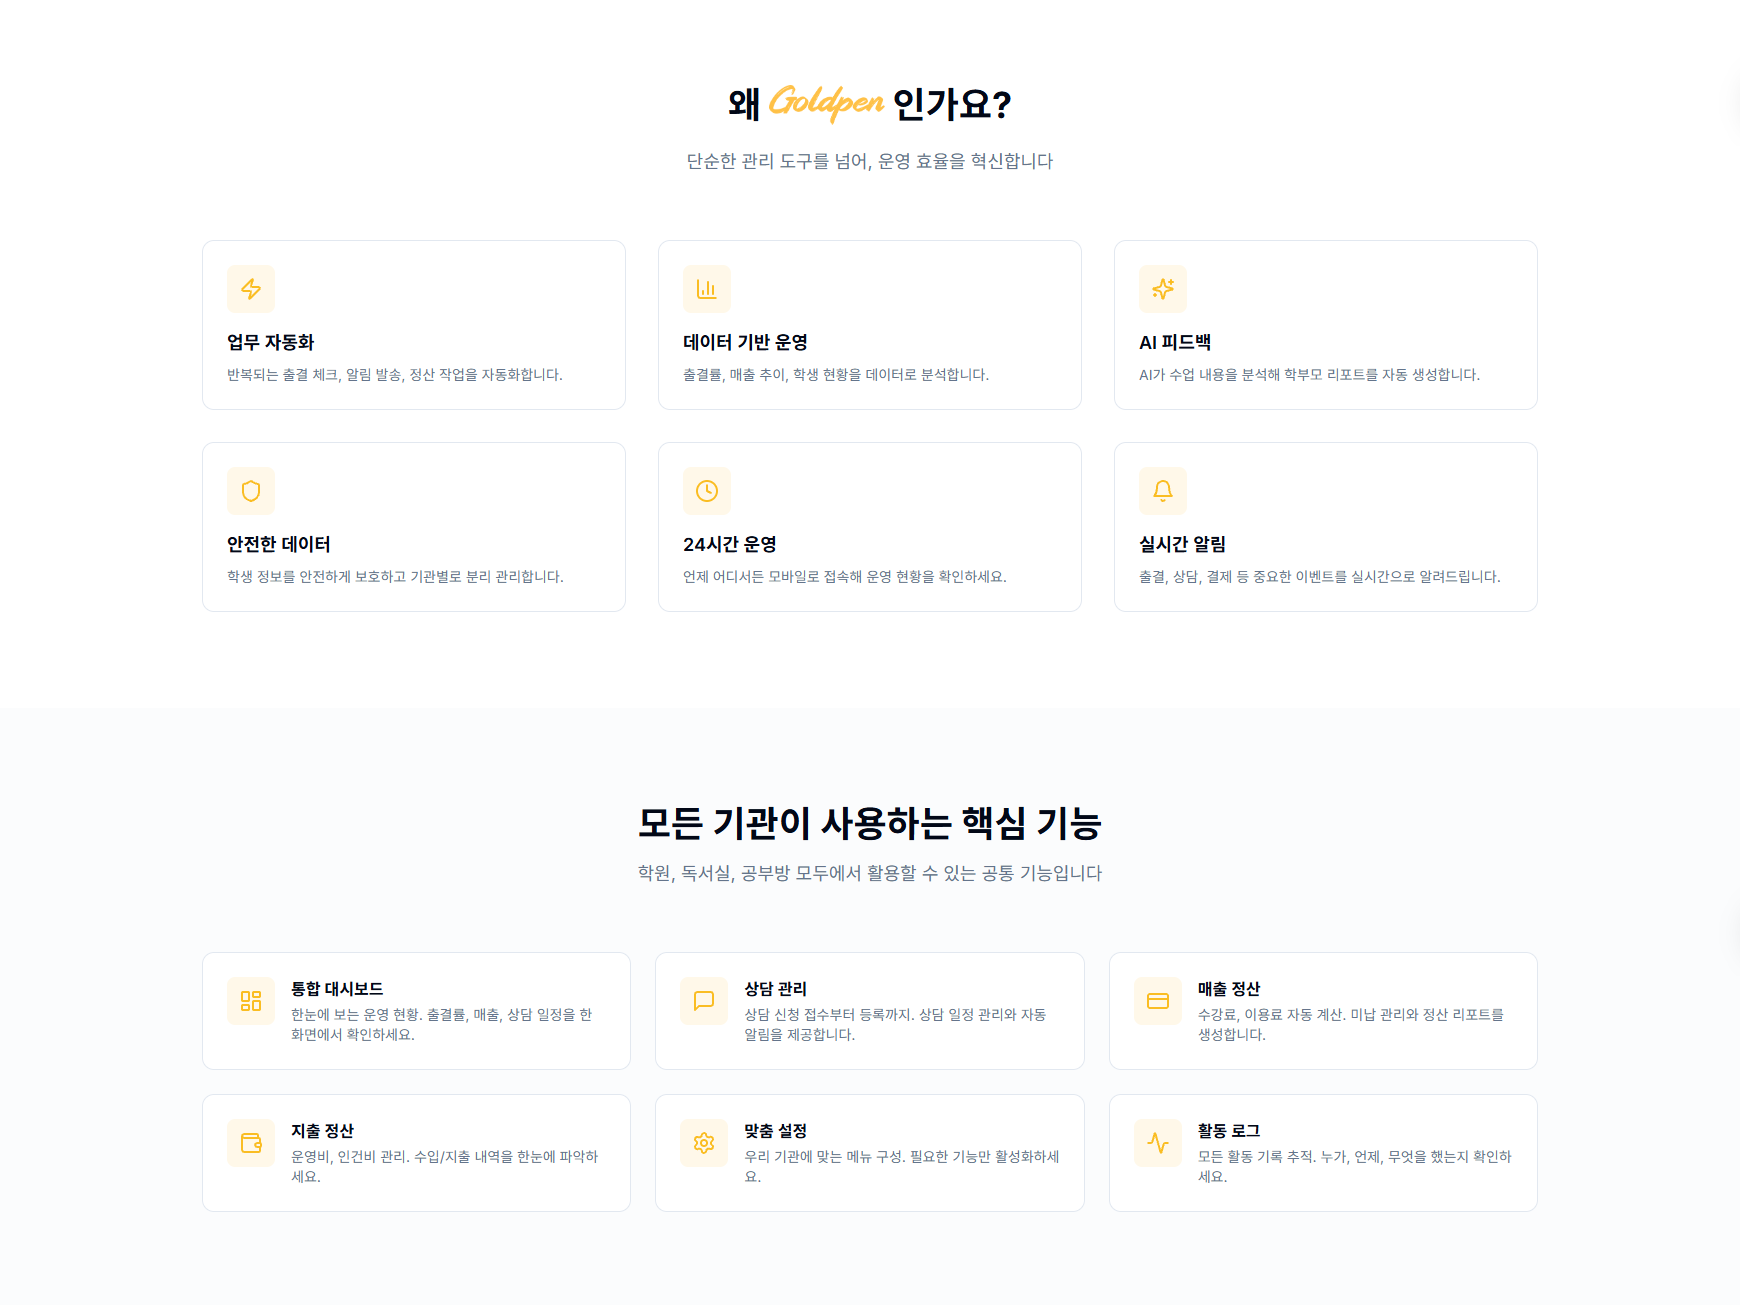Click the Goldpen logo text in the heading
The height and width of the screenshot is (1305, 1740).
[x=826, y=101]
